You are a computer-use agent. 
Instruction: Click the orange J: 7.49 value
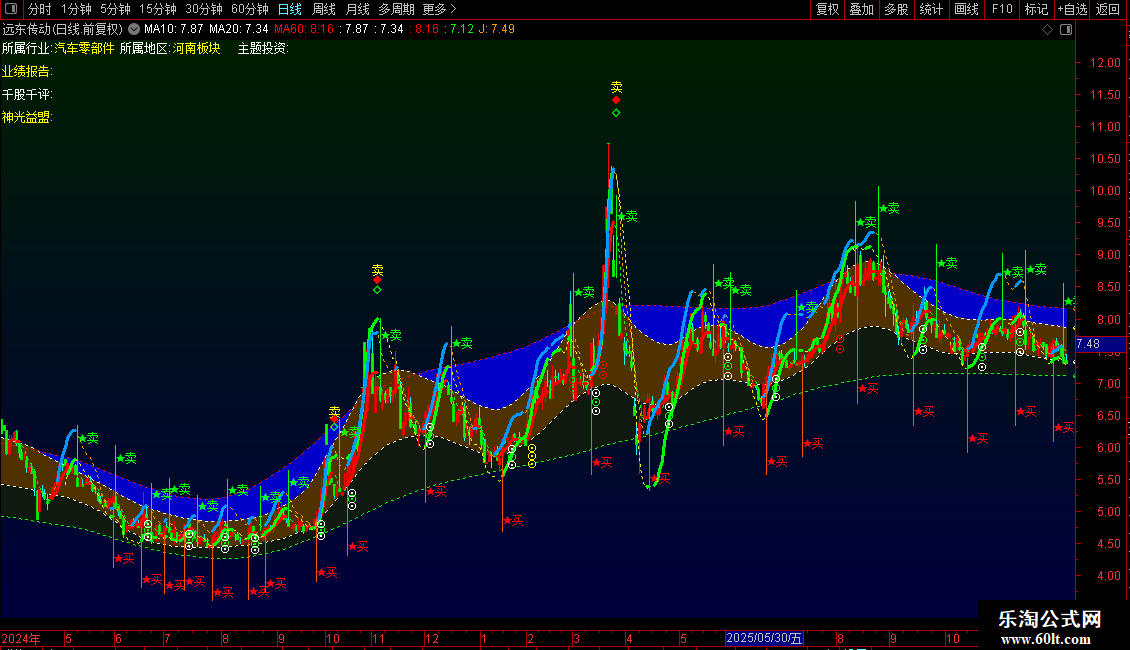(x=497, y=29)
